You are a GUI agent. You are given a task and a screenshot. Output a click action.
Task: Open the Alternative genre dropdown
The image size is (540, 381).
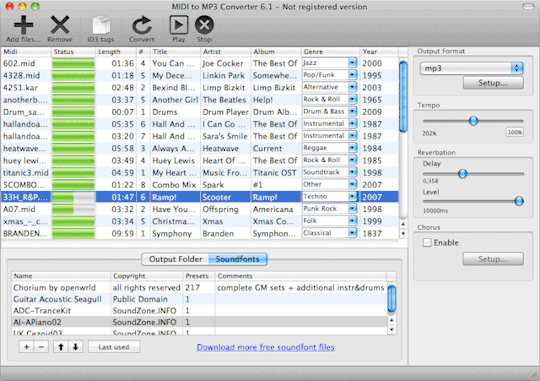352,87
